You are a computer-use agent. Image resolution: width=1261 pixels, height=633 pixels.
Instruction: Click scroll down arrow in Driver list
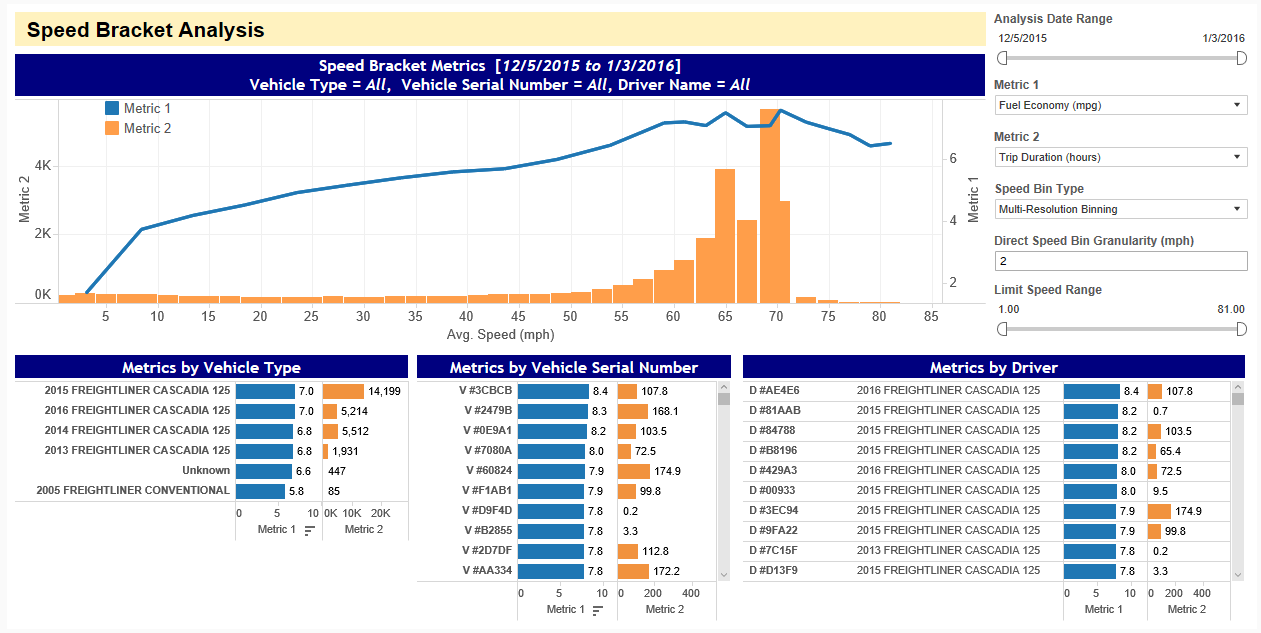1237,575
